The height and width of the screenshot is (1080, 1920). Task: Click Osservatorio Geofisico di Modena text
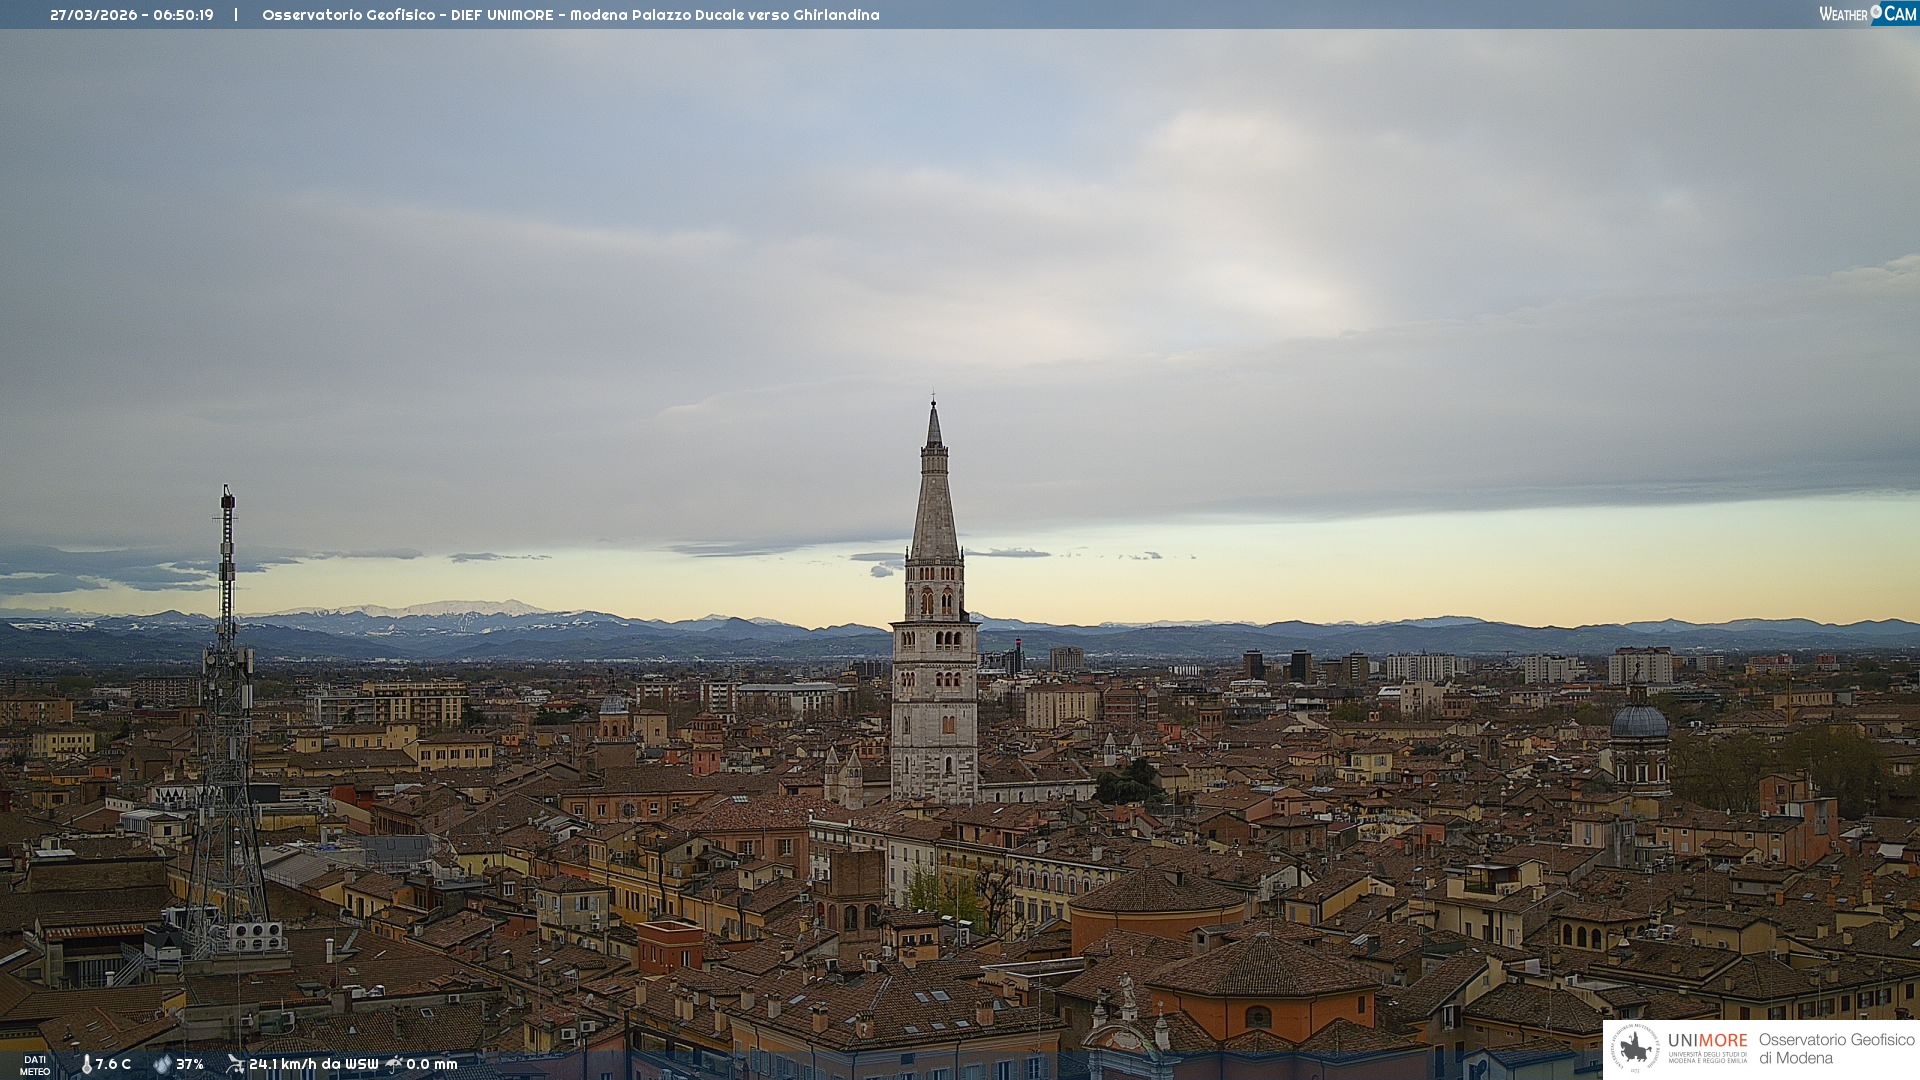coord(1836,1048)
